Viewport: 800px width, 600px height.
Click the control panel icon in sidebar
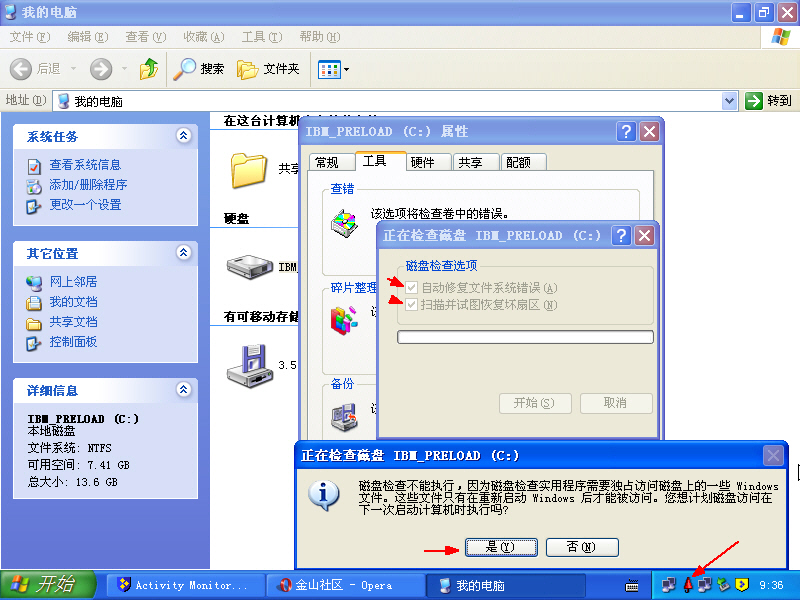click(34, 343)
